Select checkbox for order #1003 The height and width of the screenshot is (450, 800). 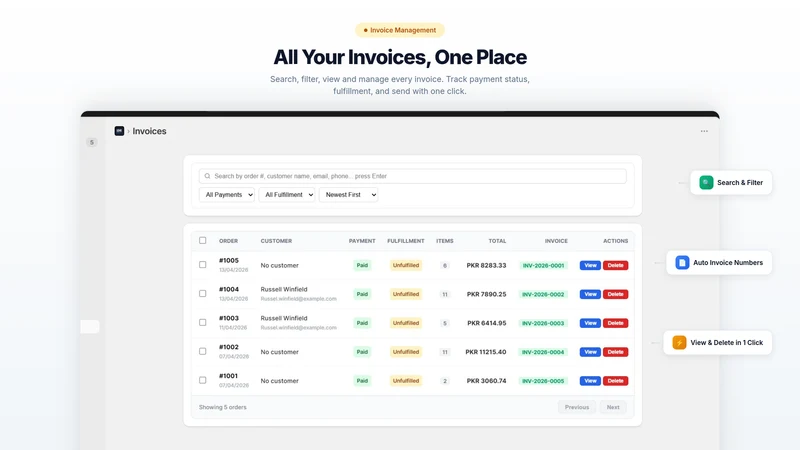pos(203,322)
